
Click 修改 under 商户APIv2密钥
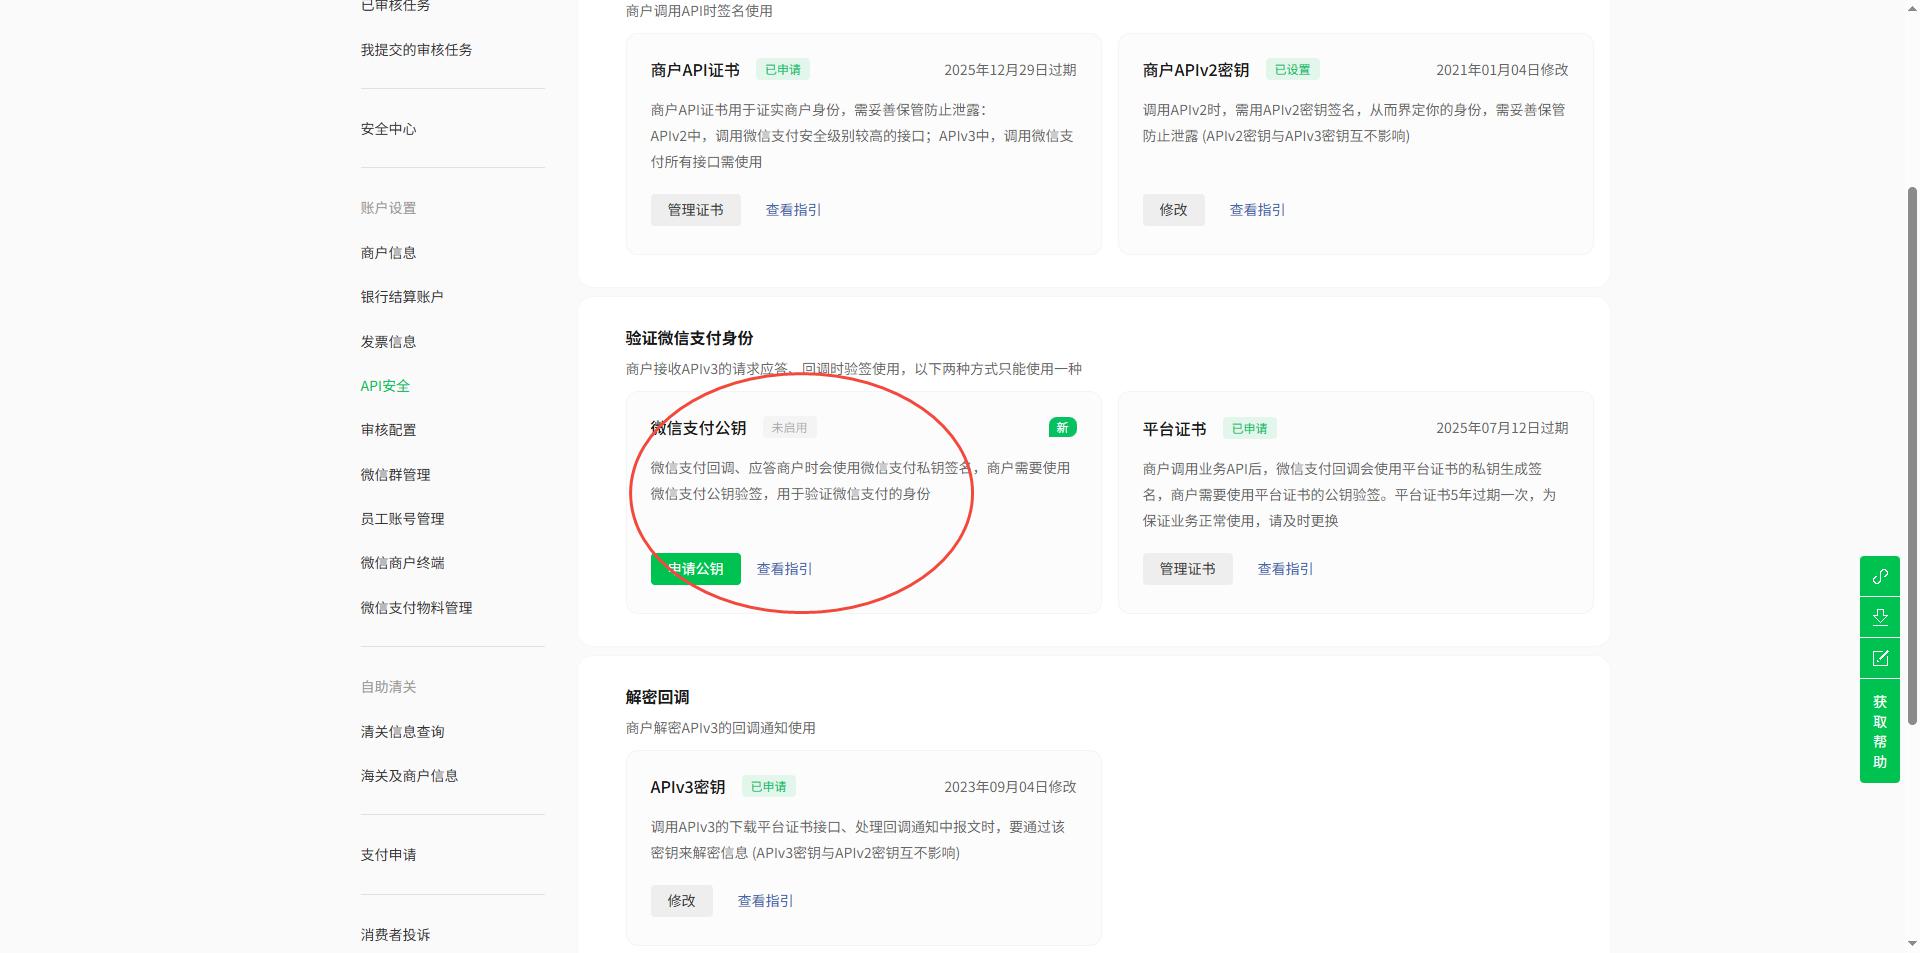tap(1173, 210)
